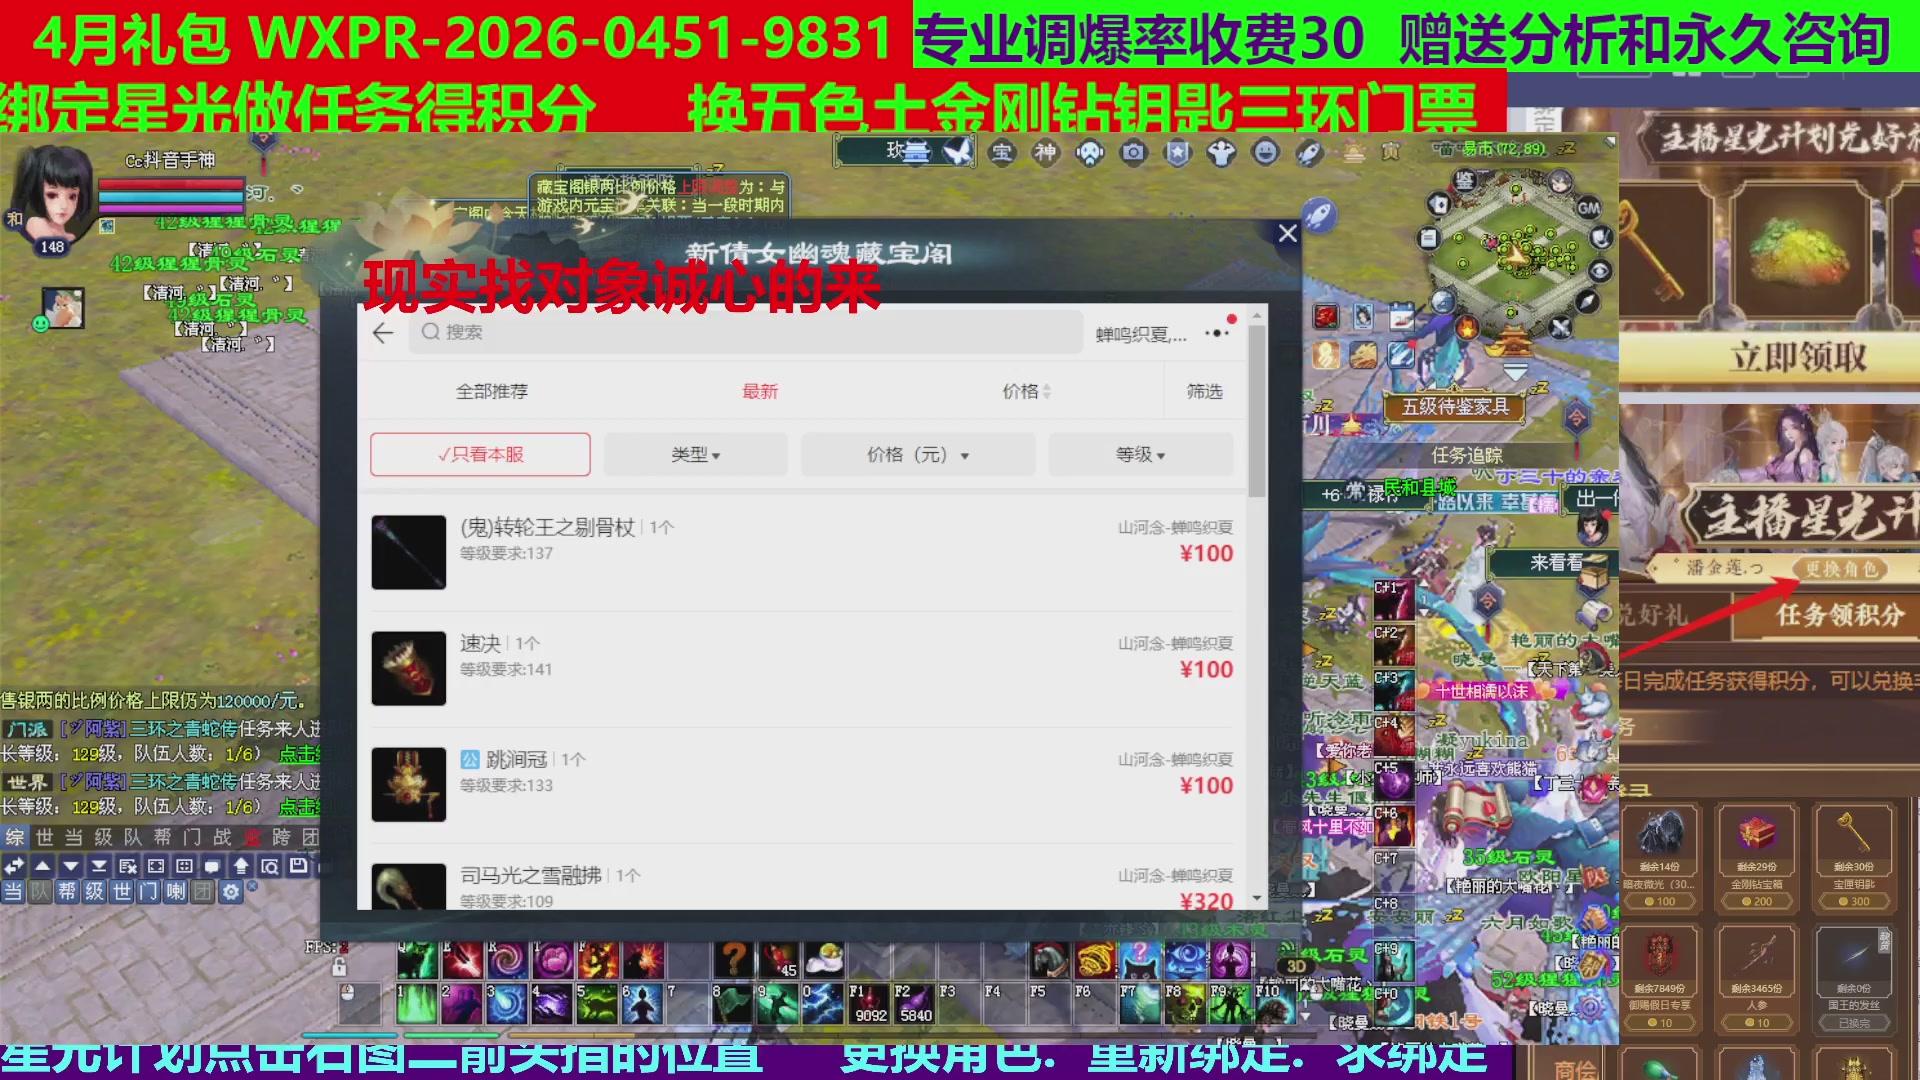Open the 速决 item listing
The width and height of the screenshot is (1920, 1080).
(802, 668)
